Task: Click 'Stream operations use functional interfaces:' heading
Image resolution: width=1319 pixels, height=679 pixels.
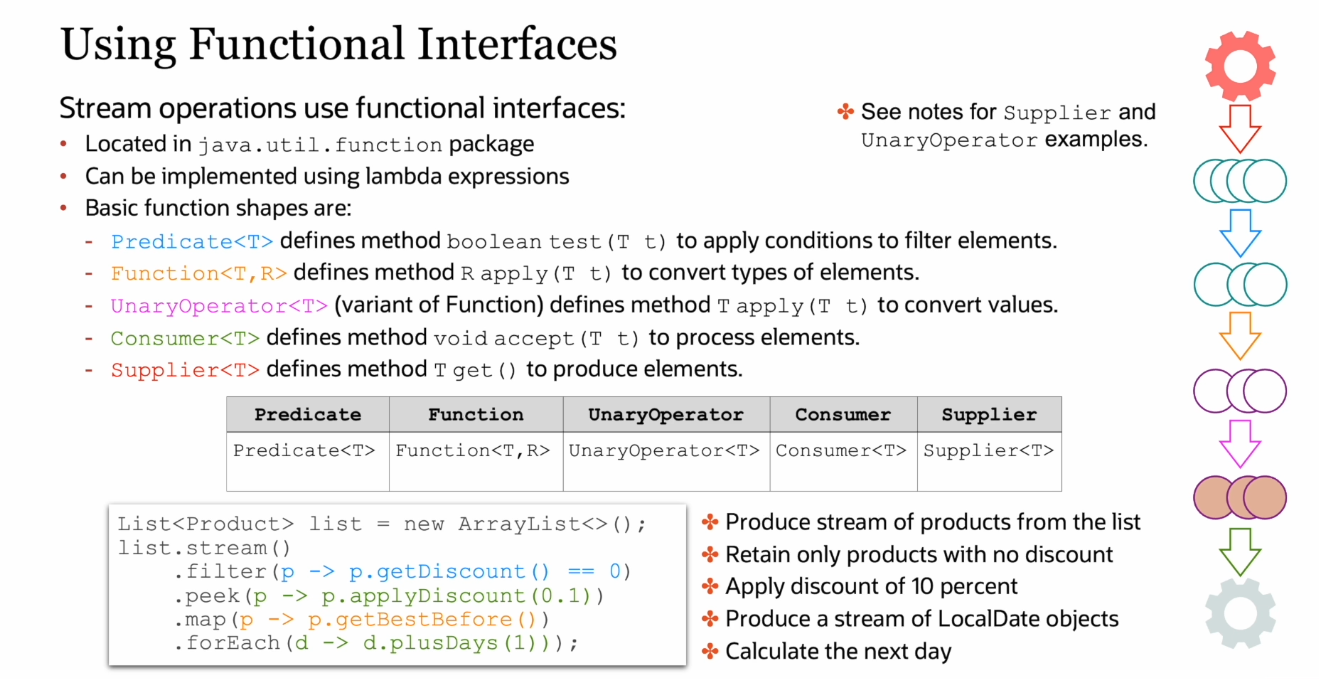Action: [343, 108]
